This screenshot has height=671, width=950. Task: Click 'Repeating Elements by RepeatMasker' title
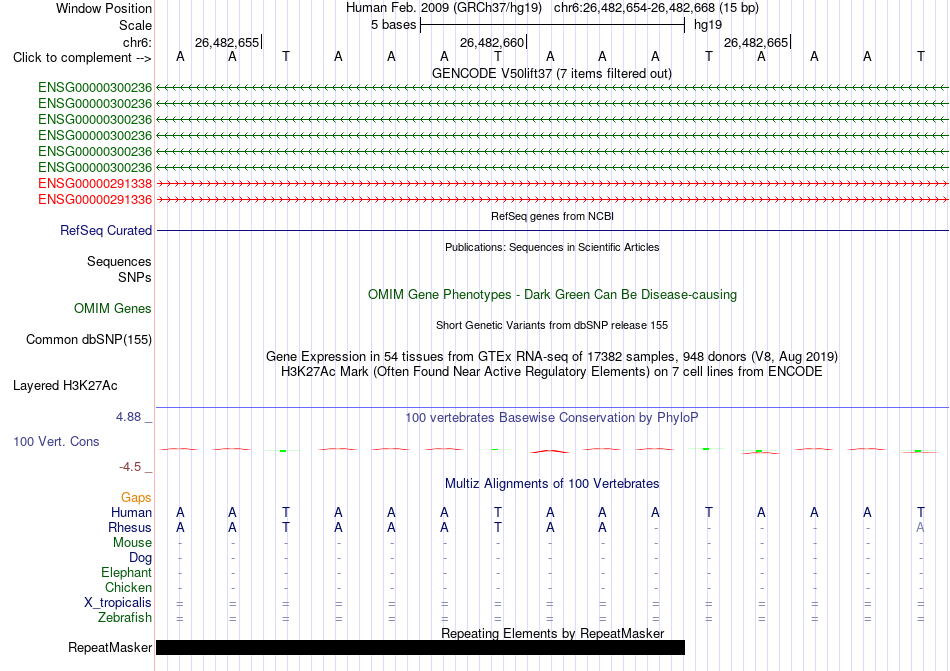tap(553, 633)
